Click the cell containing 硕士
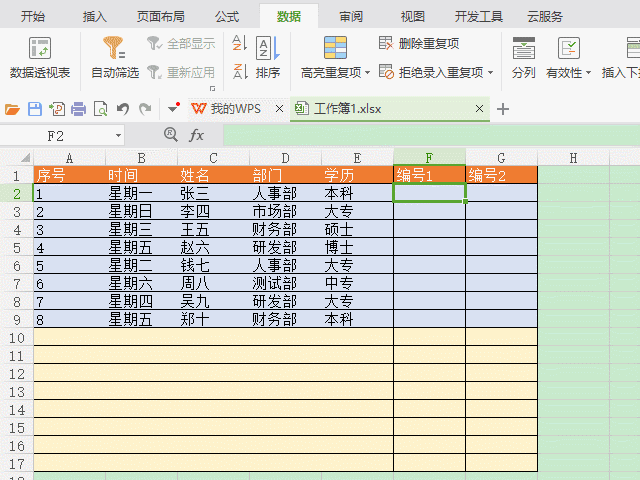Image resolution: width=640 pixels, height=480 pixels. (357, 229)
